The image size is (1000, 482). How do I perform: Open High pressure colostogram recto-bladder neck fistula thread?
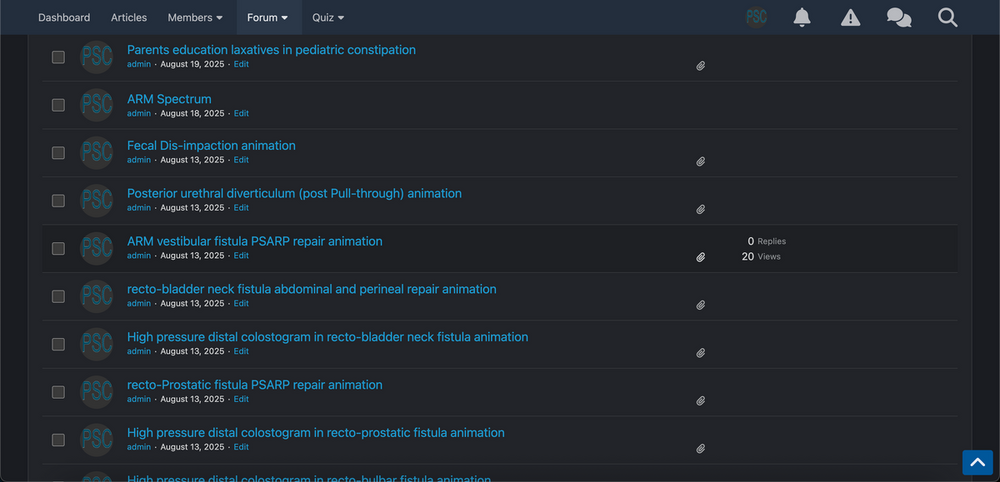327,337
